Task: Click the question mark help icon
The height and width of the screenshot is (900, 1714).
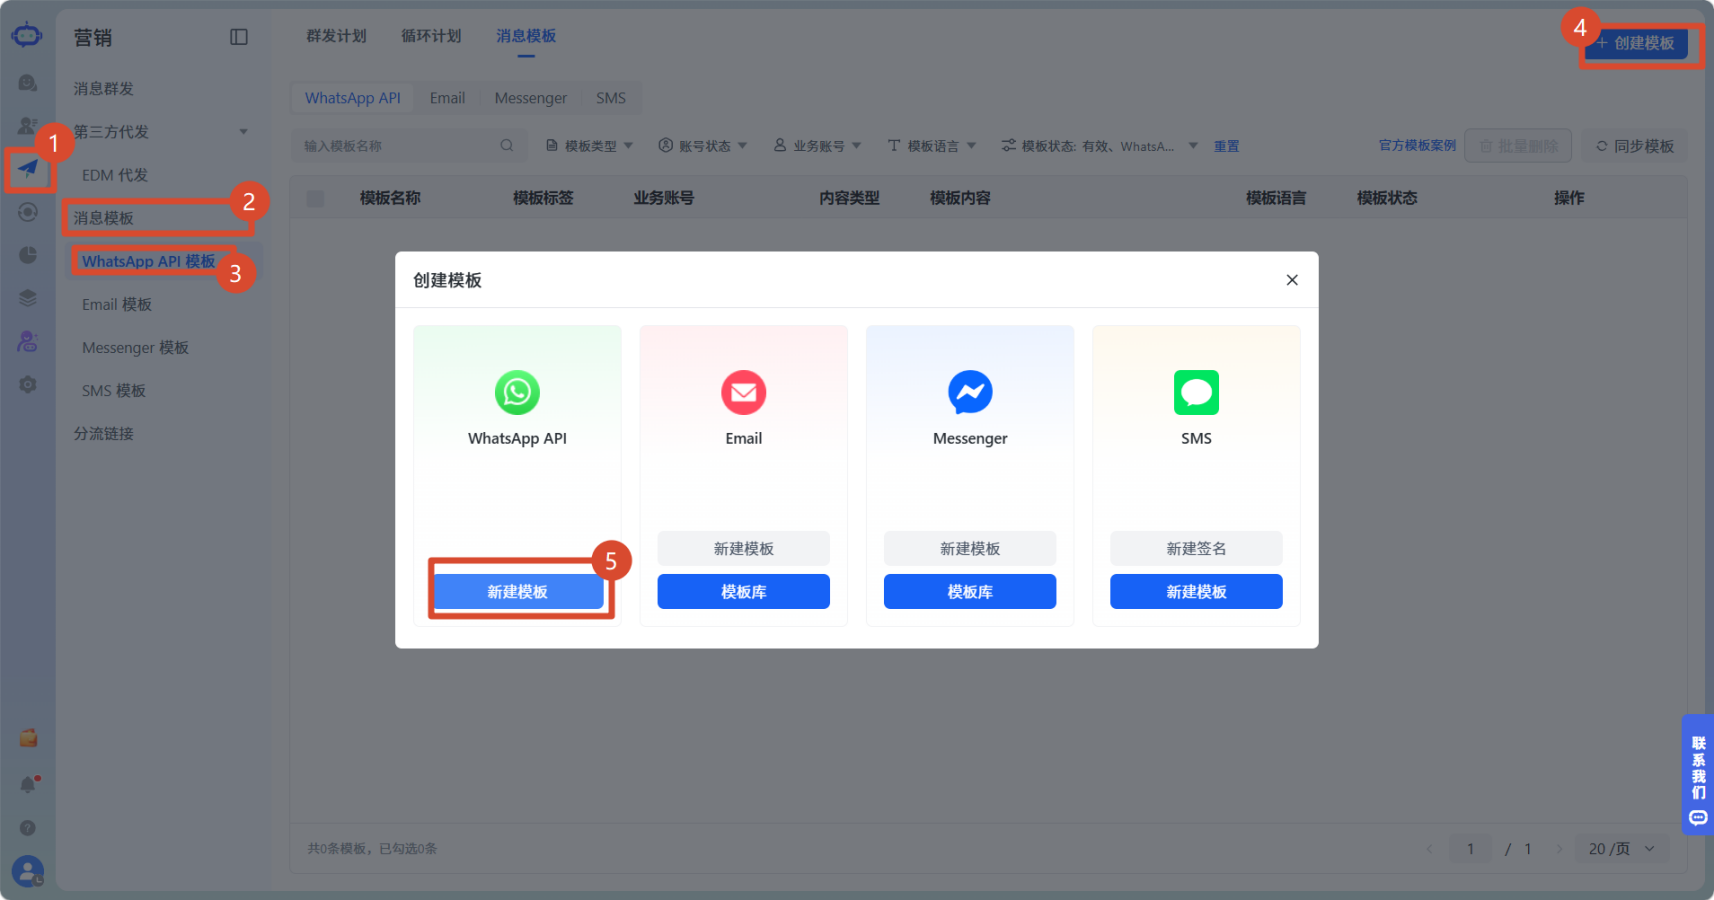Action: (x=28, y=828)
